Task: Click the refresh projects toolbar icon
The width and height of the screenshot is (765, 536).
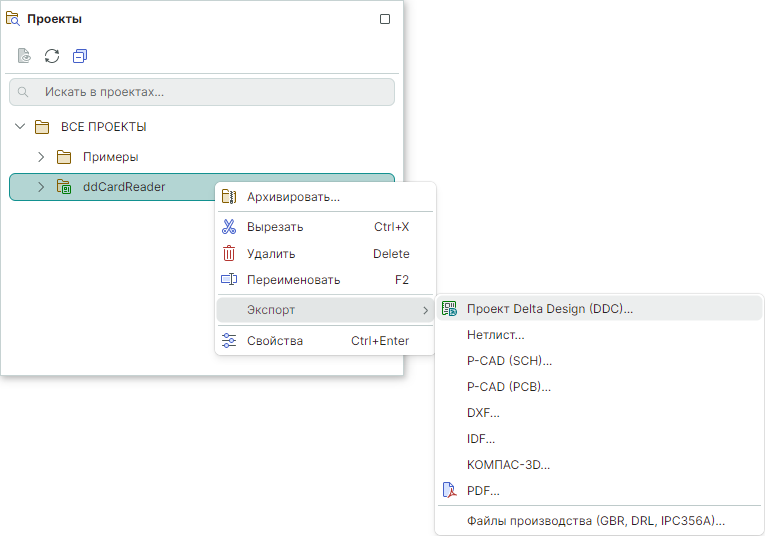Action: 52,56
